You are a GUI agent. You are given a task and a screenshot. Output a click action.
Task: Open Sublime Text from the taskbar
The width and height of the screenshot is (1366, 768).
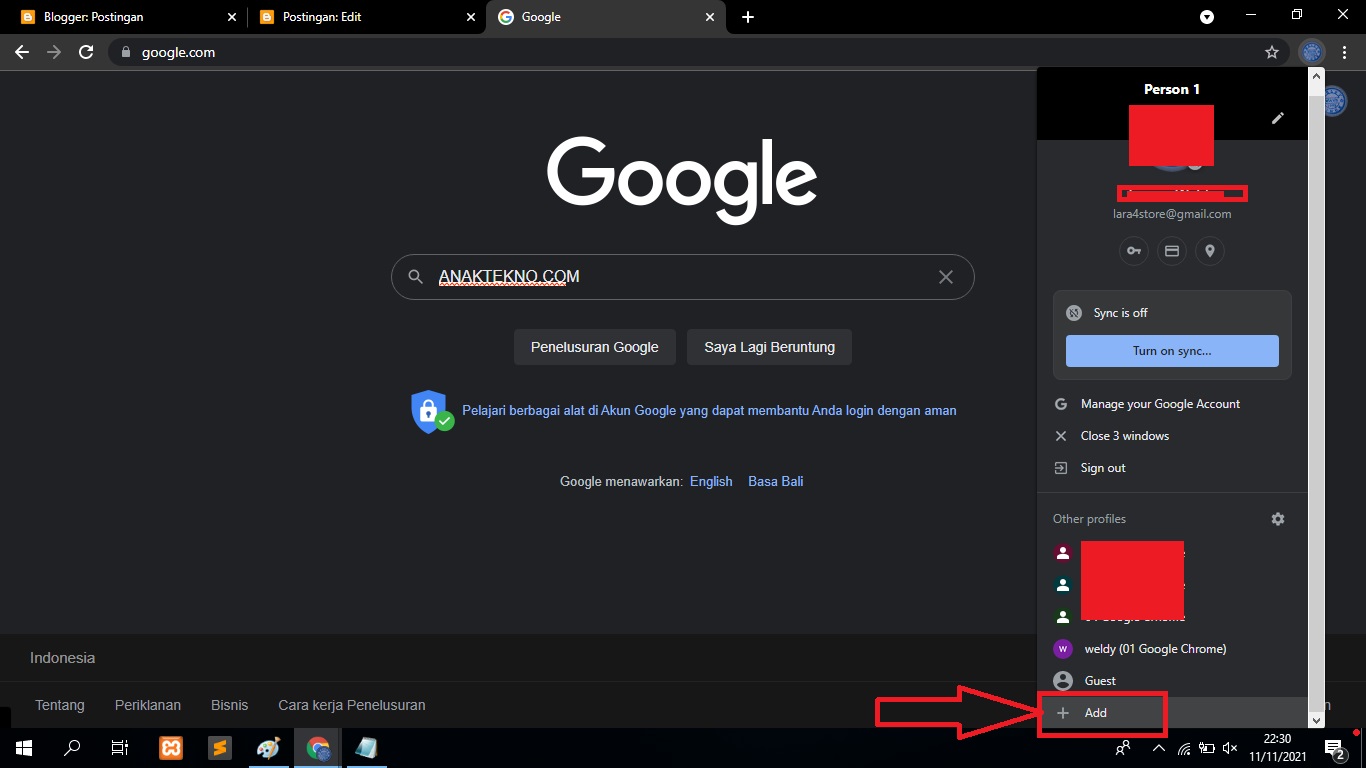(220, 748)
